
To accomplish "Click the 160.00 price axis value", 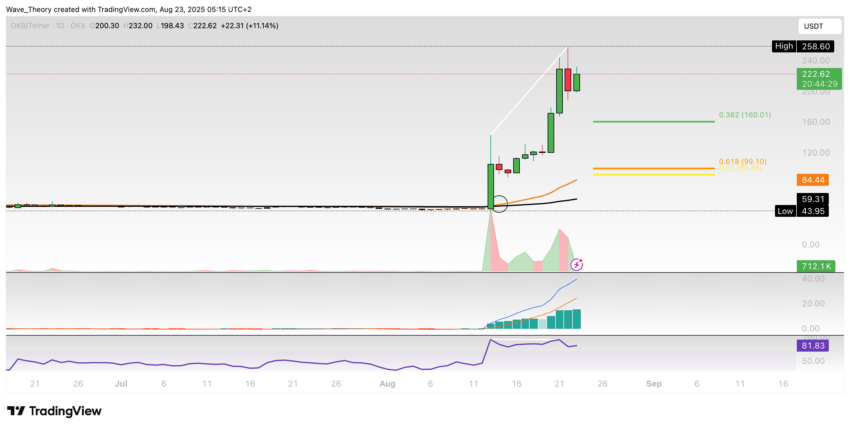I will pos(816,122).
